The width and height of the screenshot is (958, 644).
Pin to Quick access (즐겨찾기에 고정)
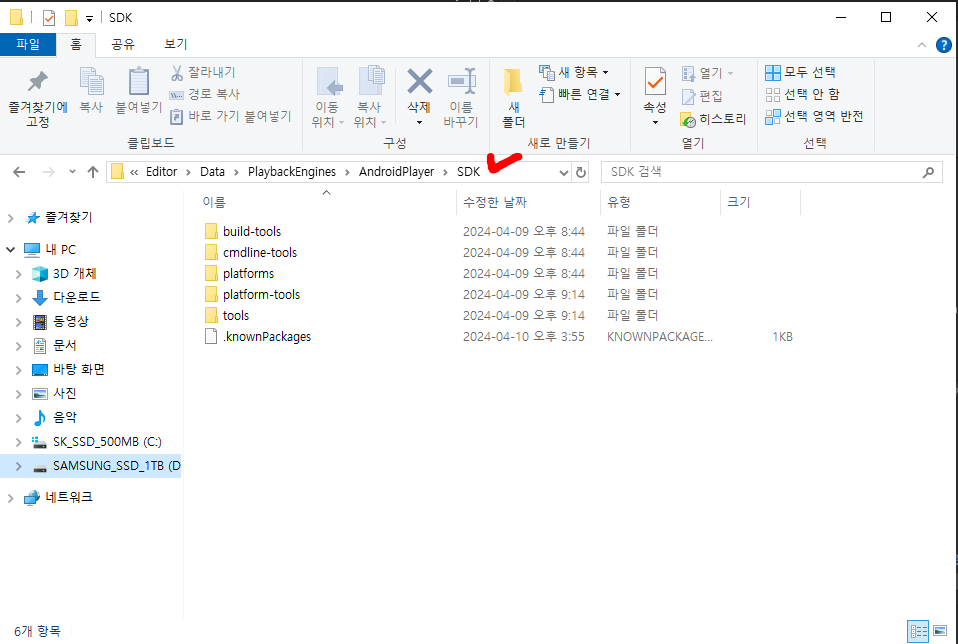pyautogui.click(x=37, y=98)
